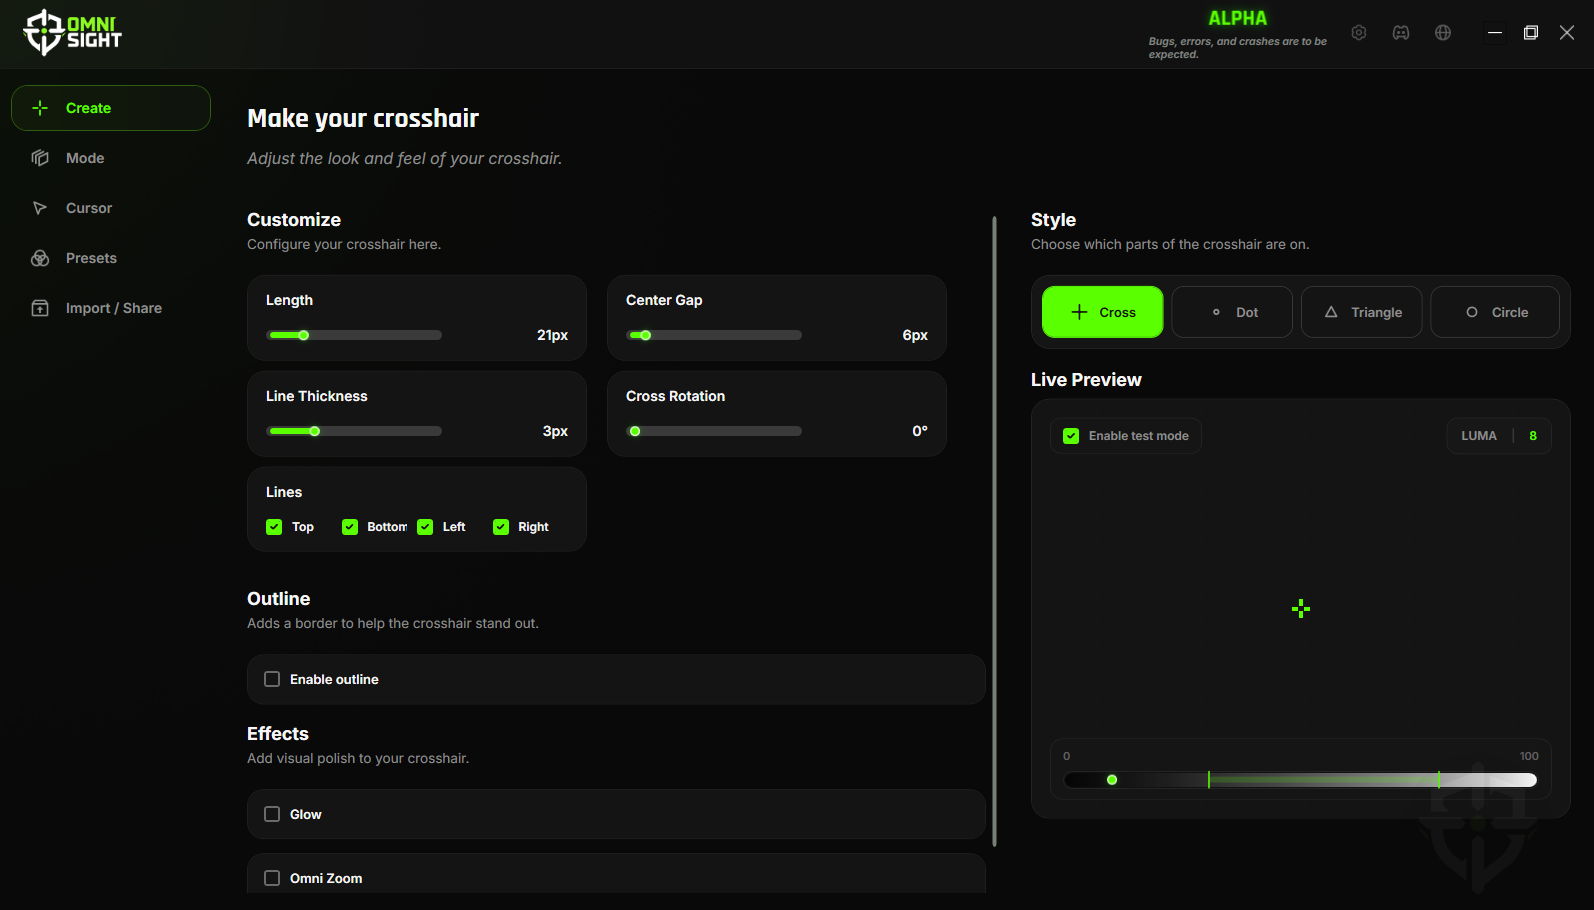Choose the Triangle crosshair style

click(1362, 312)
